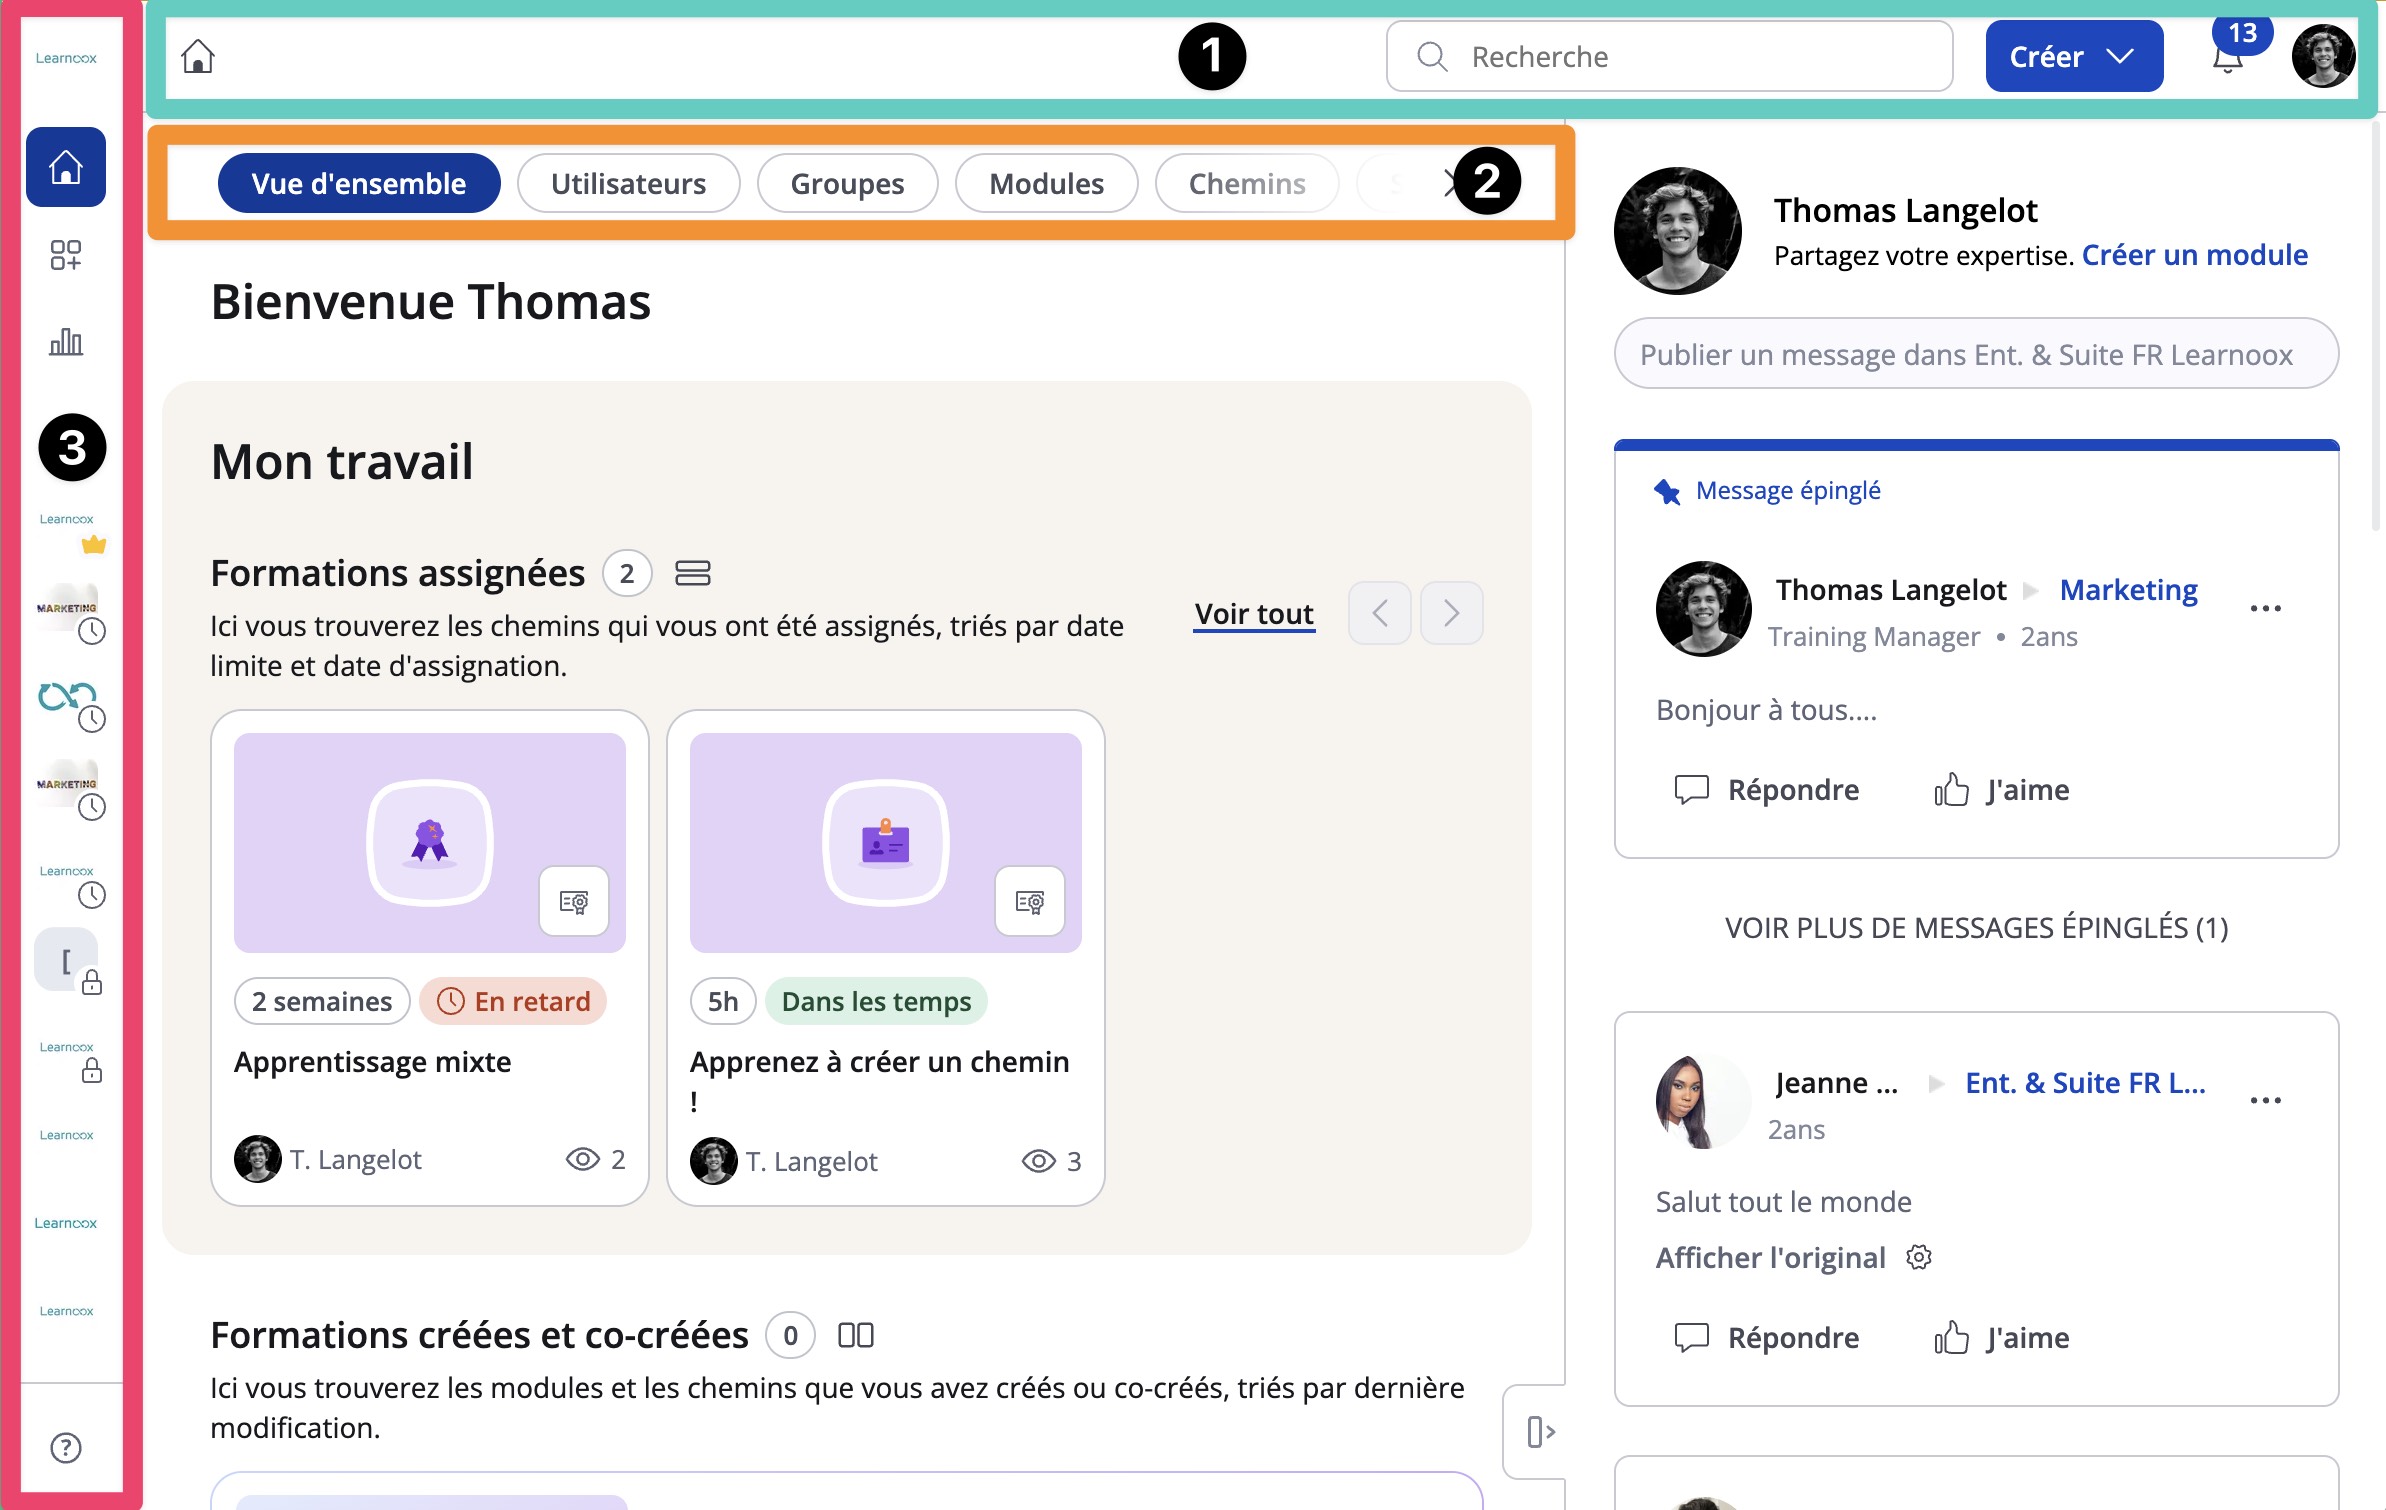The height and width of the screenshot is (1510, 2386).
Task: Click the collapse side panel icon
Action: [x=1540, y=1432]
